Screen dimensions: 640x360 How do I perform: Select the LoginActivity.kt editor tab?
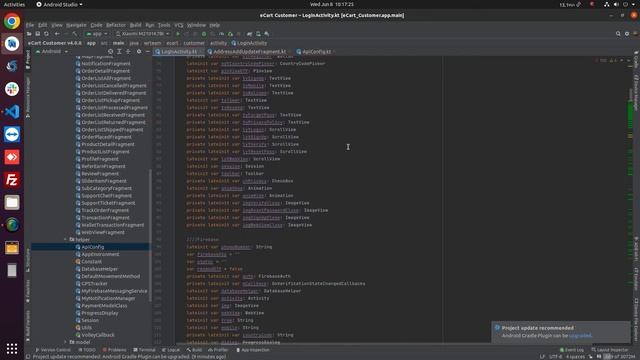tap(179, 51)
